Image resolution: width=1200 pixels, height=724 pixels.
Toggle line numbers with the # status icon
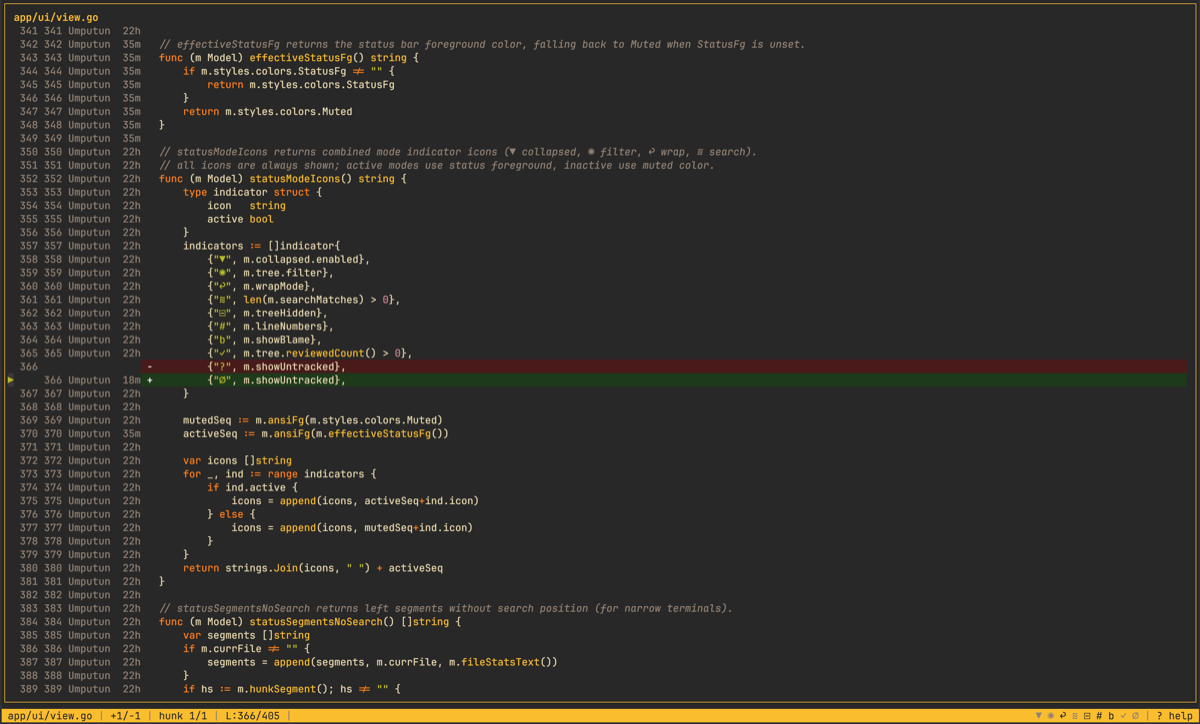pos(1099,716)
